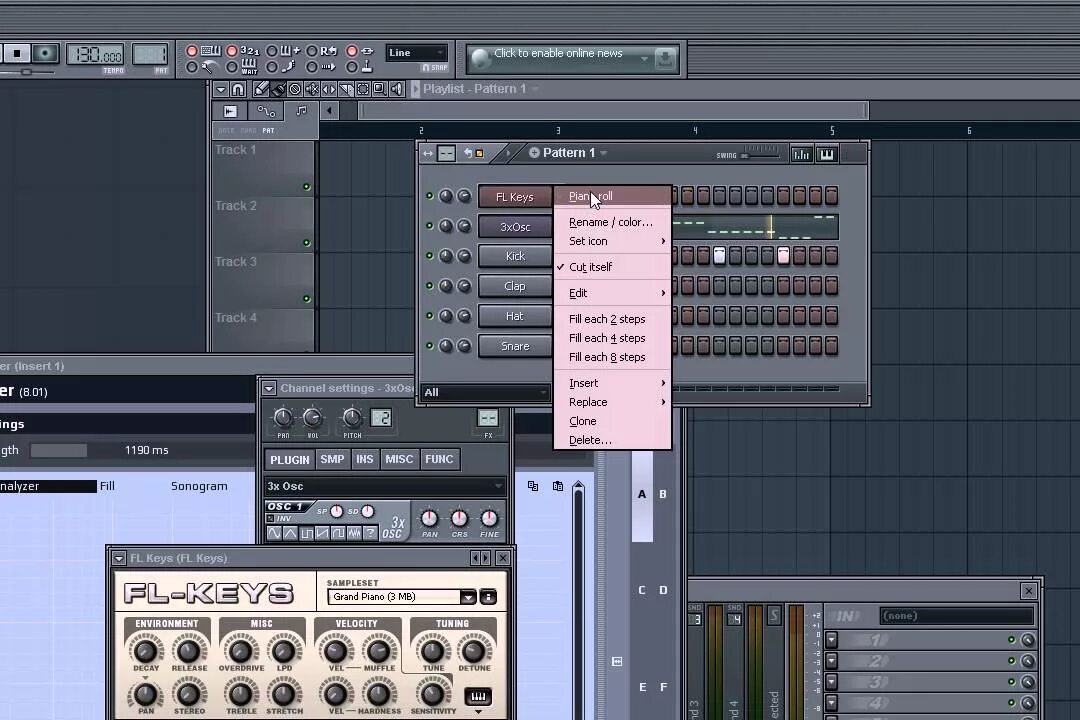1080x720 pixels.
Task: Toggle the INV checkbox for OSC 1
Action: [x=271, y=519]
